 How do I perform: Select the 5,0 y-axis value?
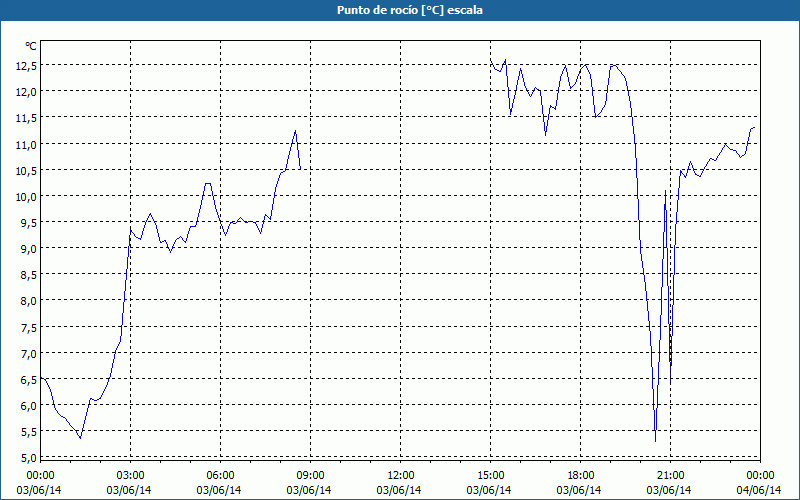point(29,457)
